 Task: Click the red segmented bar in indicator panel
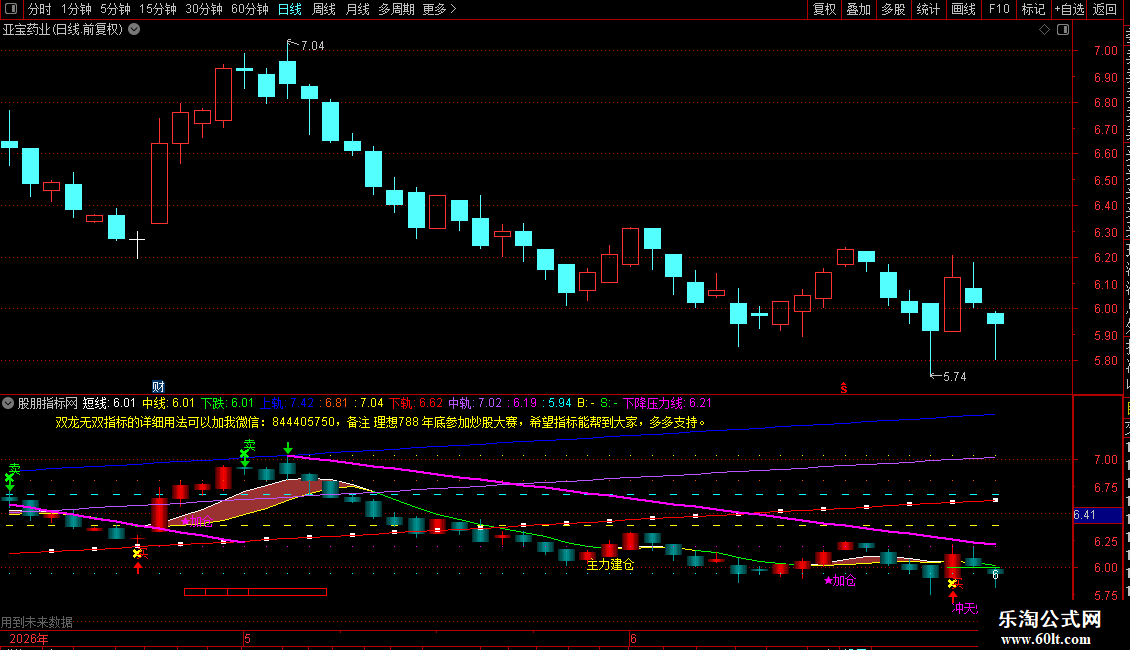(x=256, y=592)
